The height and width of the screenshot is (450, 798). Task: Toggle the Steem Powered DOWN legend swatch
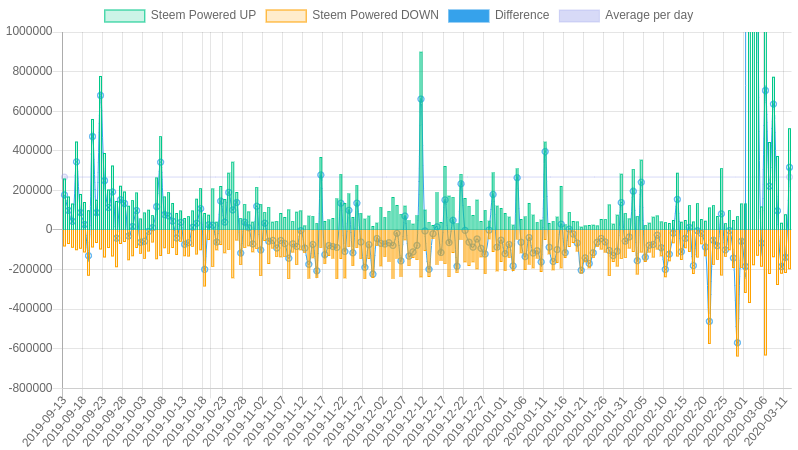coord(286,16)
